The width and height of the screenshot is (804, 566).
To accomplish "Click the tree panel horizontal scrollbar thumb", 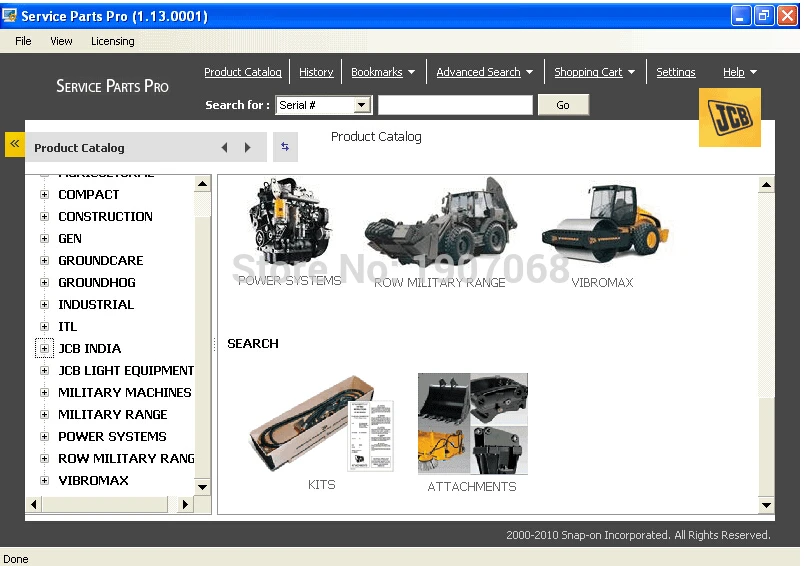I will pyautogui.click(x=105, y=504).
